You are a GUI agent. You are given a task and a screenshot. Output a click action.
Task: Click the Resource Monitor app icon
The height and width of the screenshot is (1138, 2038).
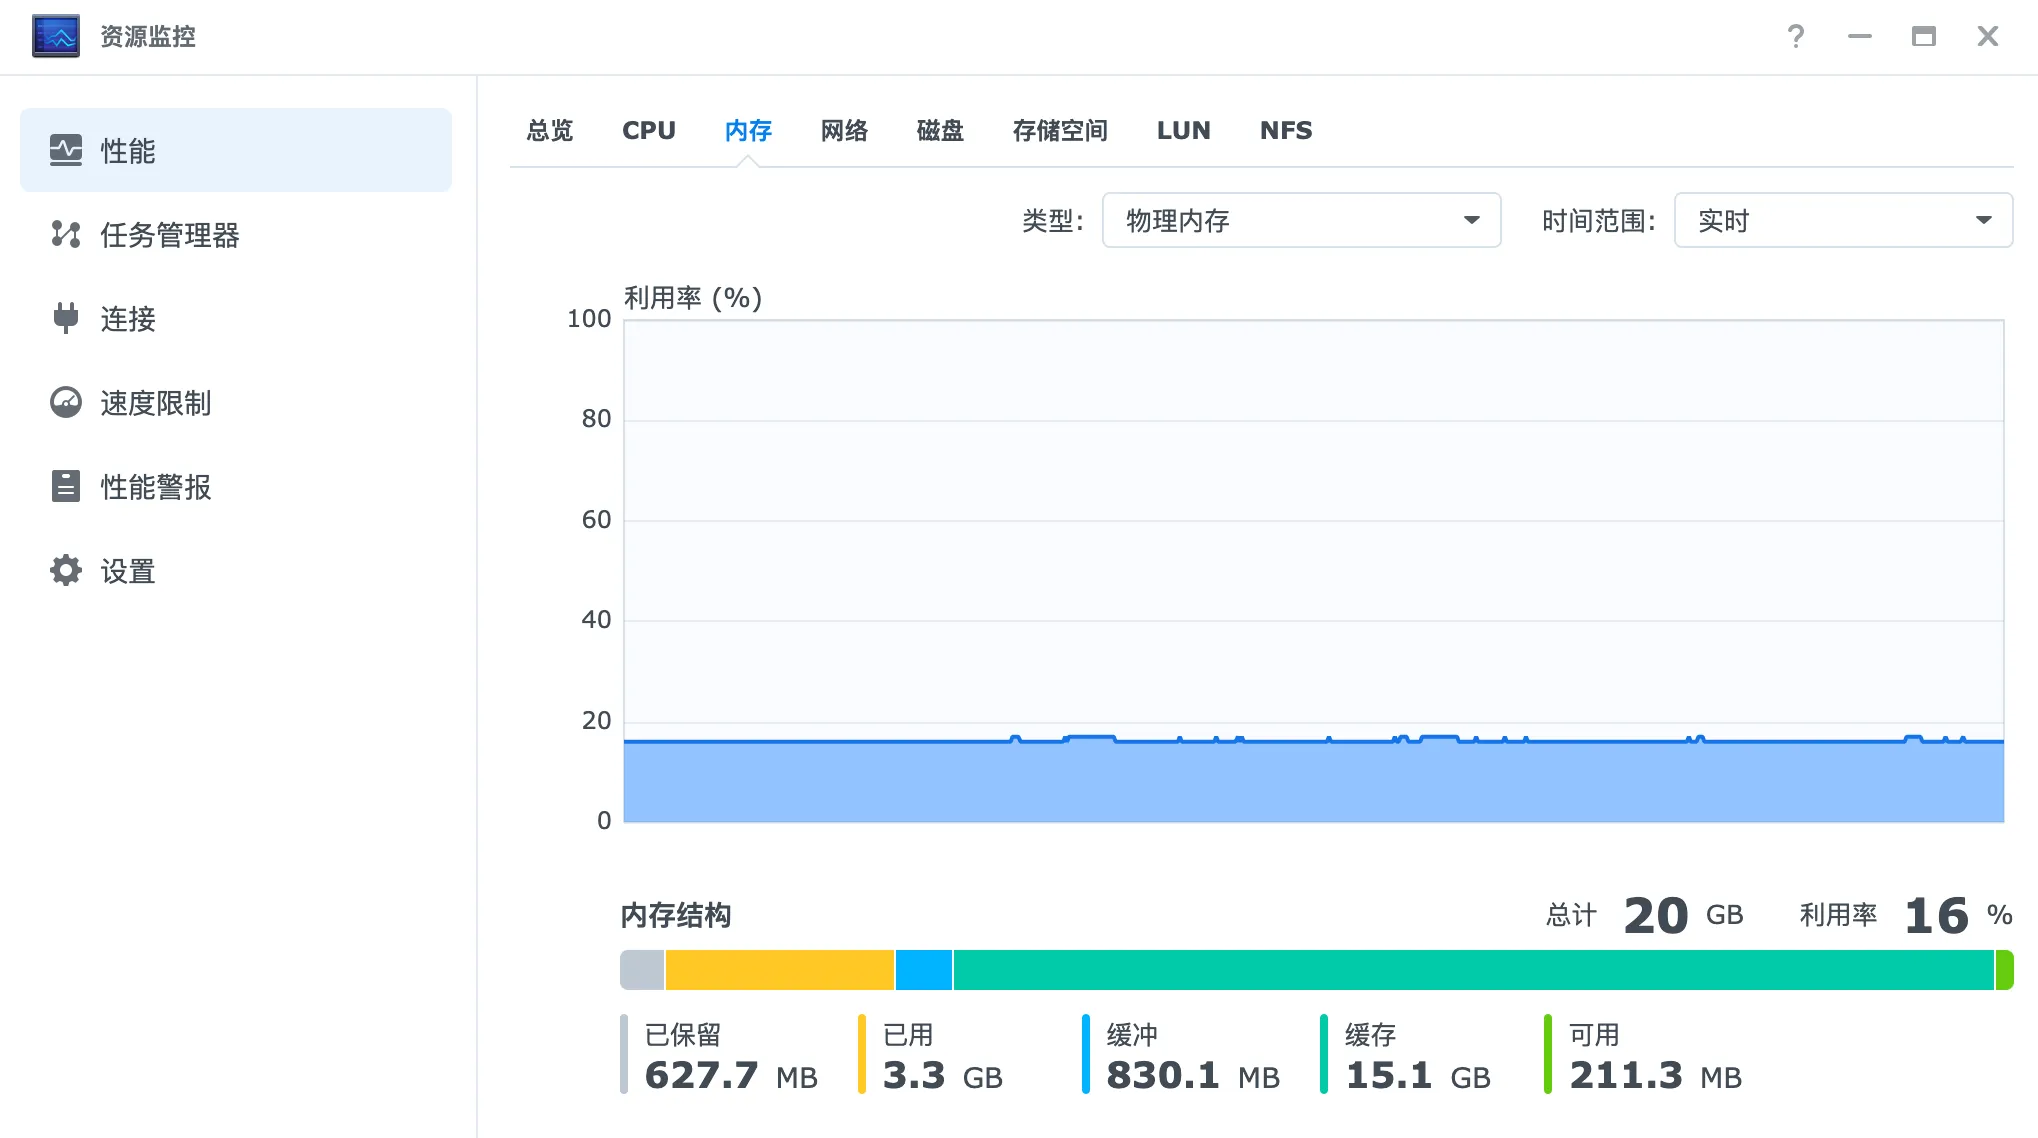click(56, 37)
